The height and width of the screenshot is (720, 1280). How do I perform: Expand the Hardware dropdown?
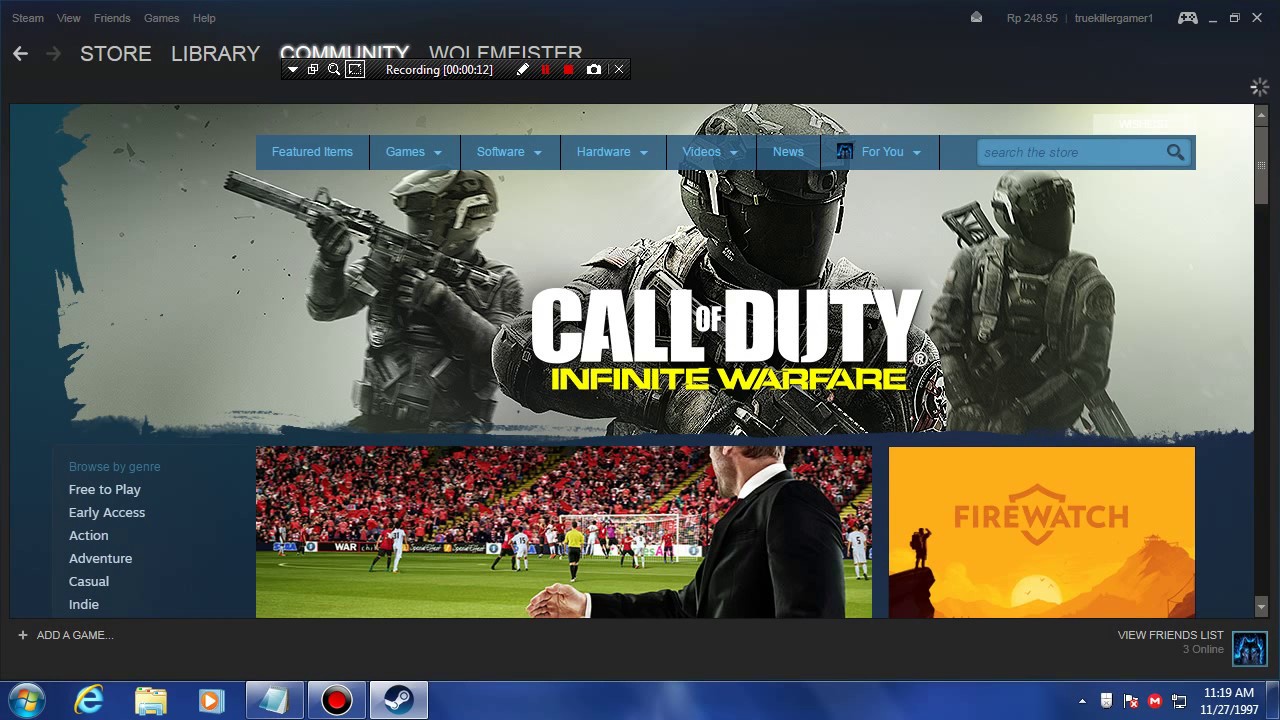(612, 152)
